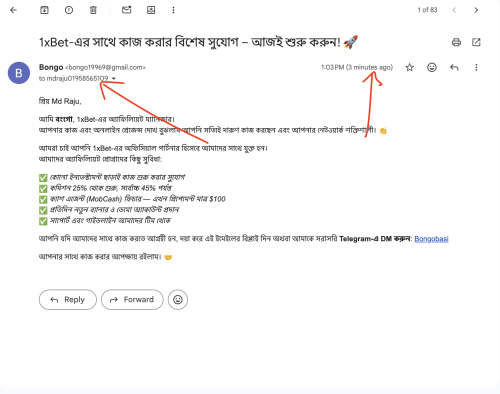
Task: Open the top toolbar more options menu
Action: tap(173, 10)
